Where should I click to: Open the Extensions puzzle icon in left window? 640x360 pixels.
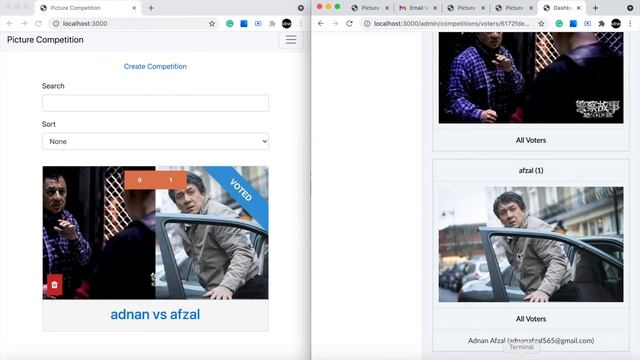272,24
